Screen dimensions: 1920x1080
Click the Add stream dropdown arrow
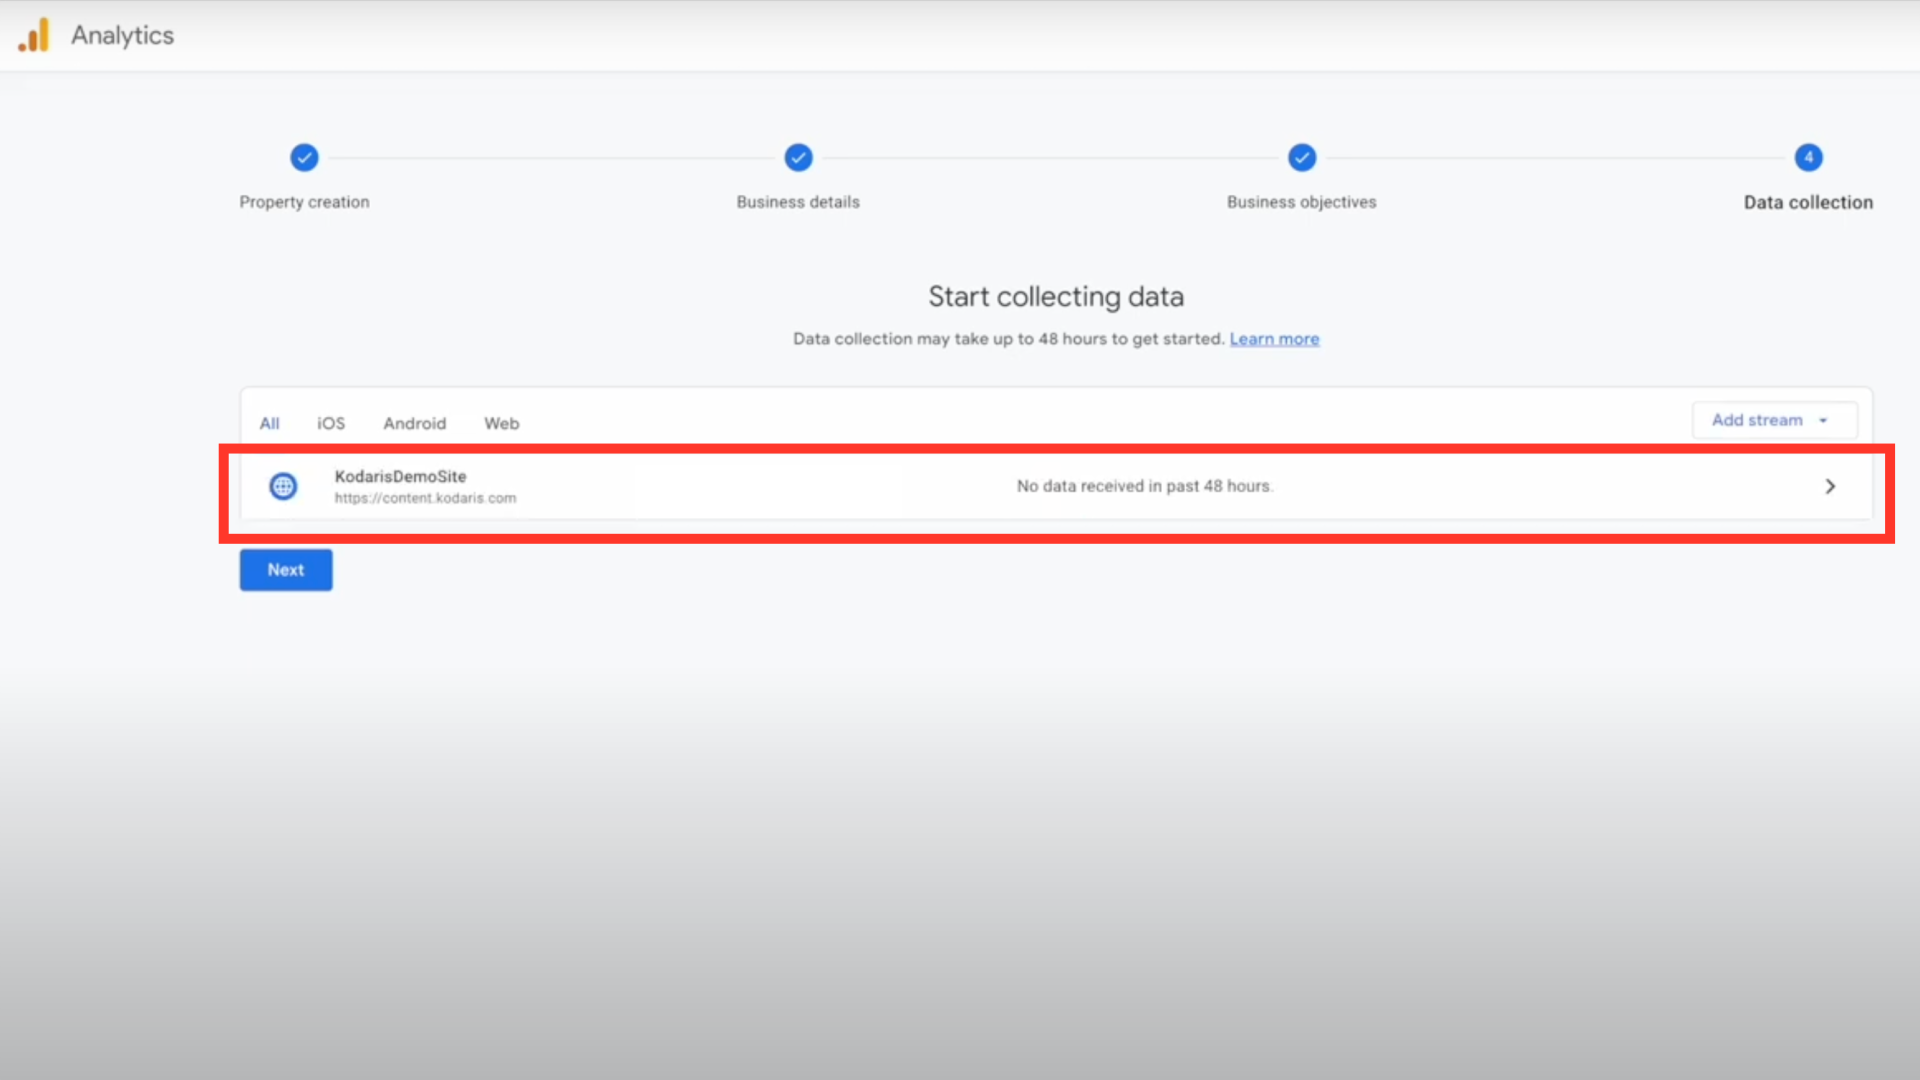point(1823,421)
